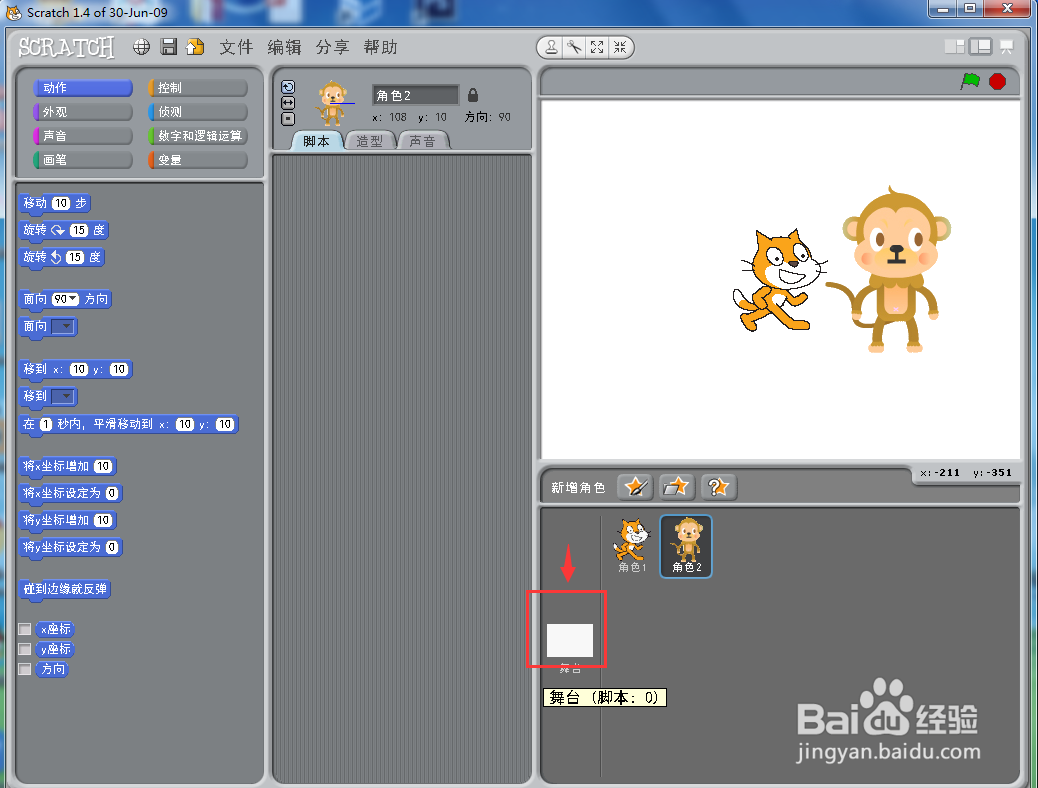Open direction dropdown in 面向 90 方向 block

(x=73, y=299)
